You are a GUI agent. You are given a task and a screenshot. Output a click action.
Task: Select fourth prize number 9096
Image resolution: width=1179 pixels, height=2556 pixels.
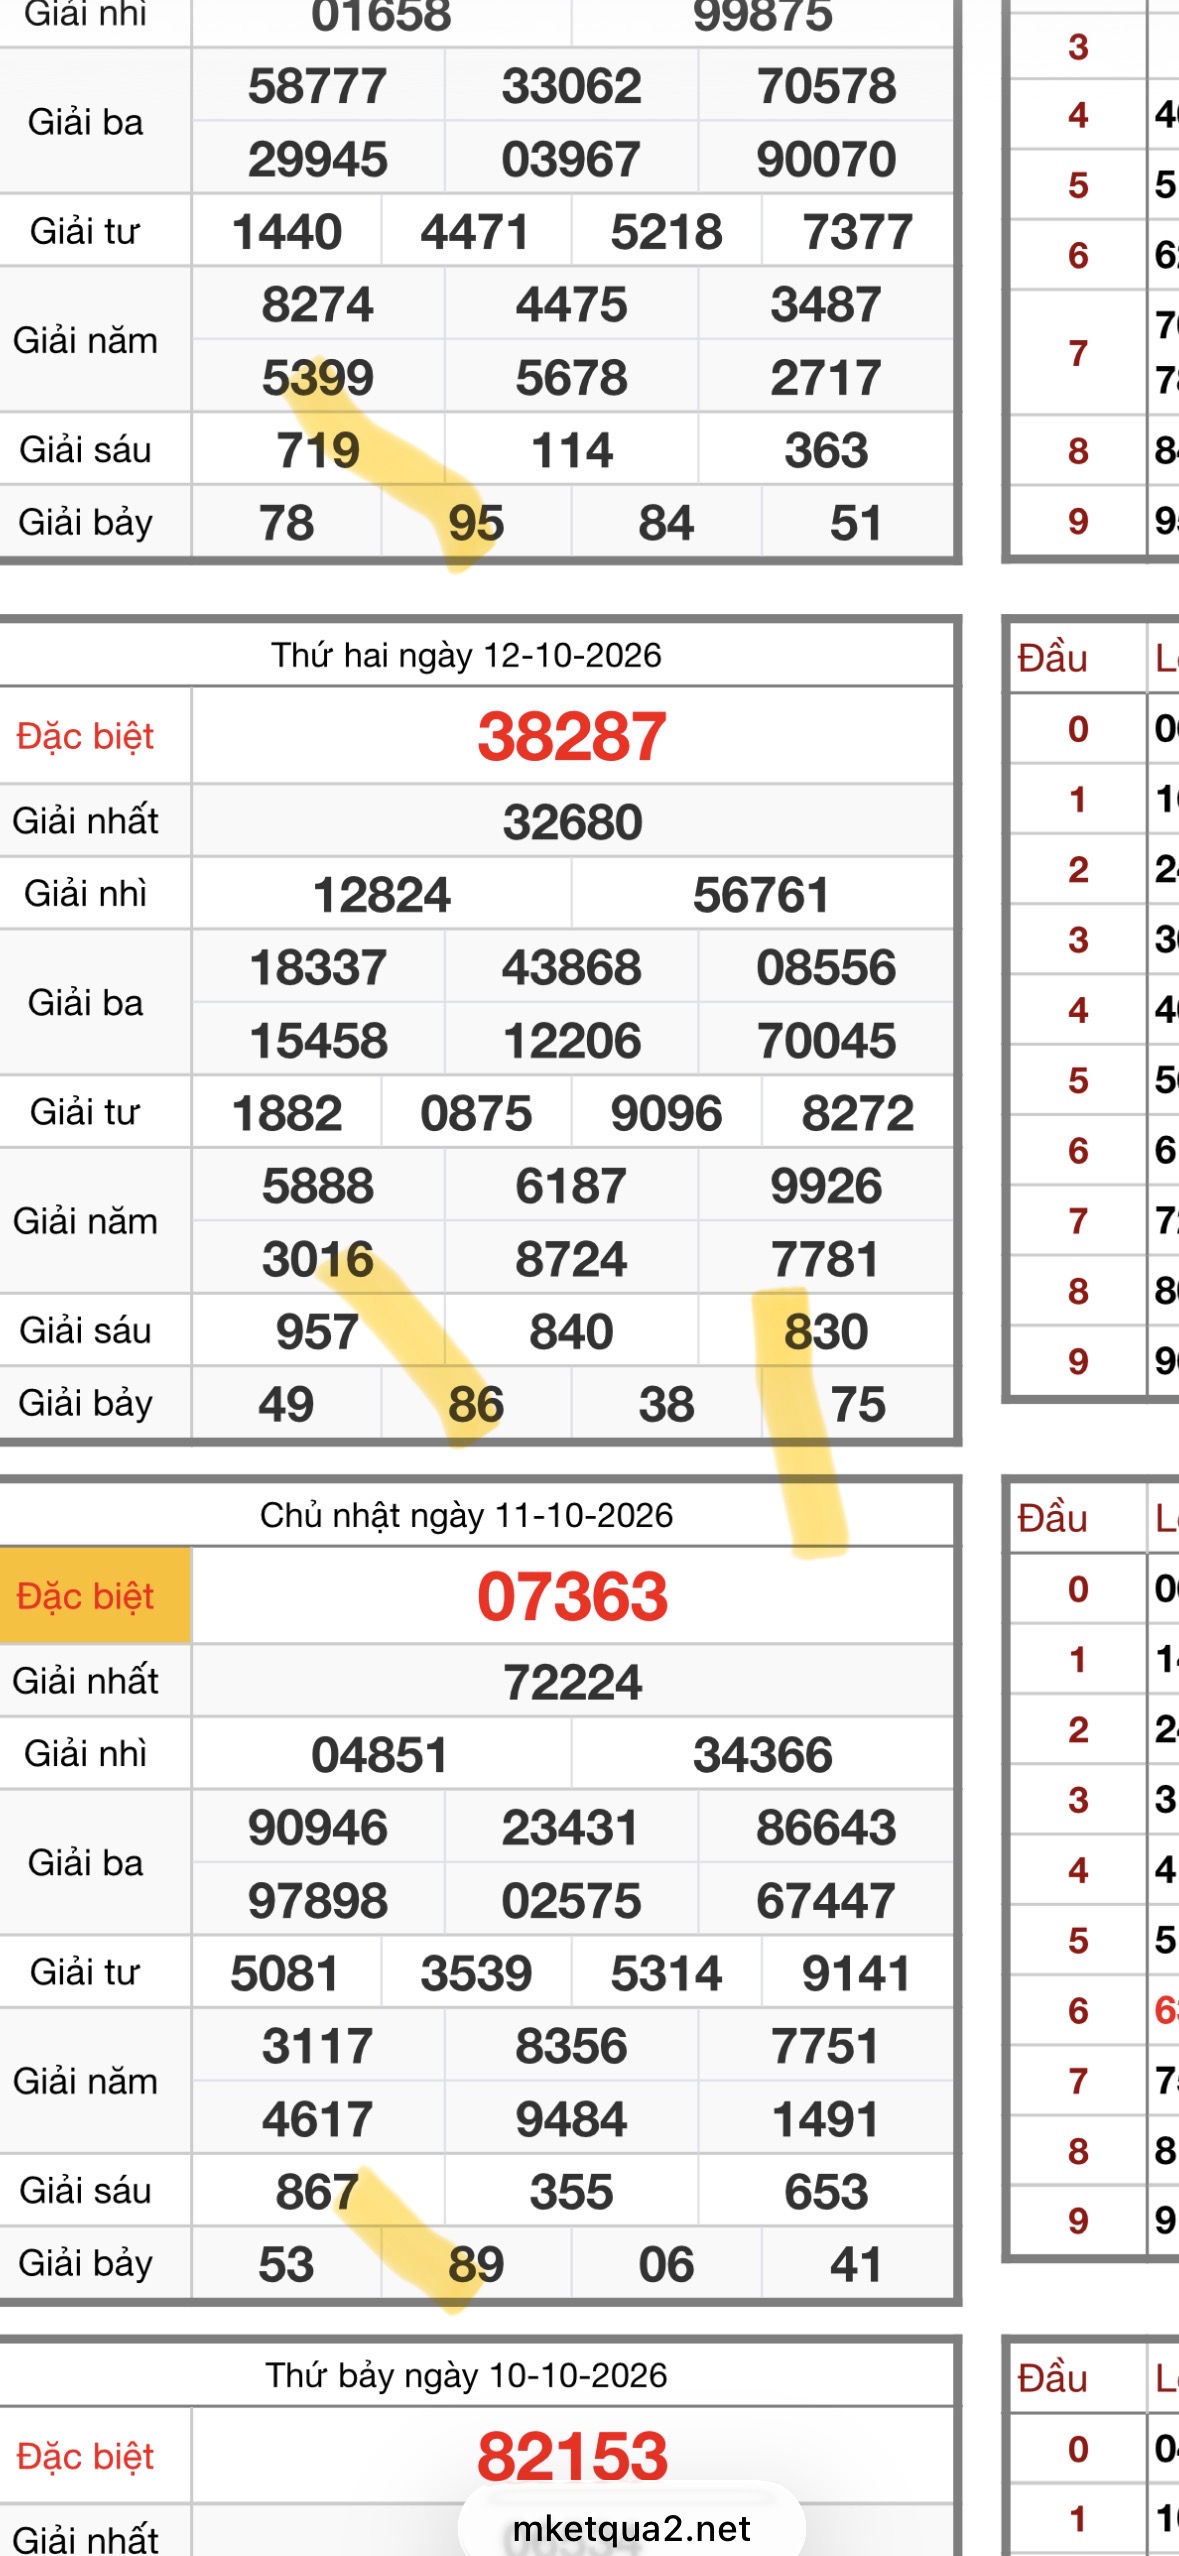tap(666, 1114)
